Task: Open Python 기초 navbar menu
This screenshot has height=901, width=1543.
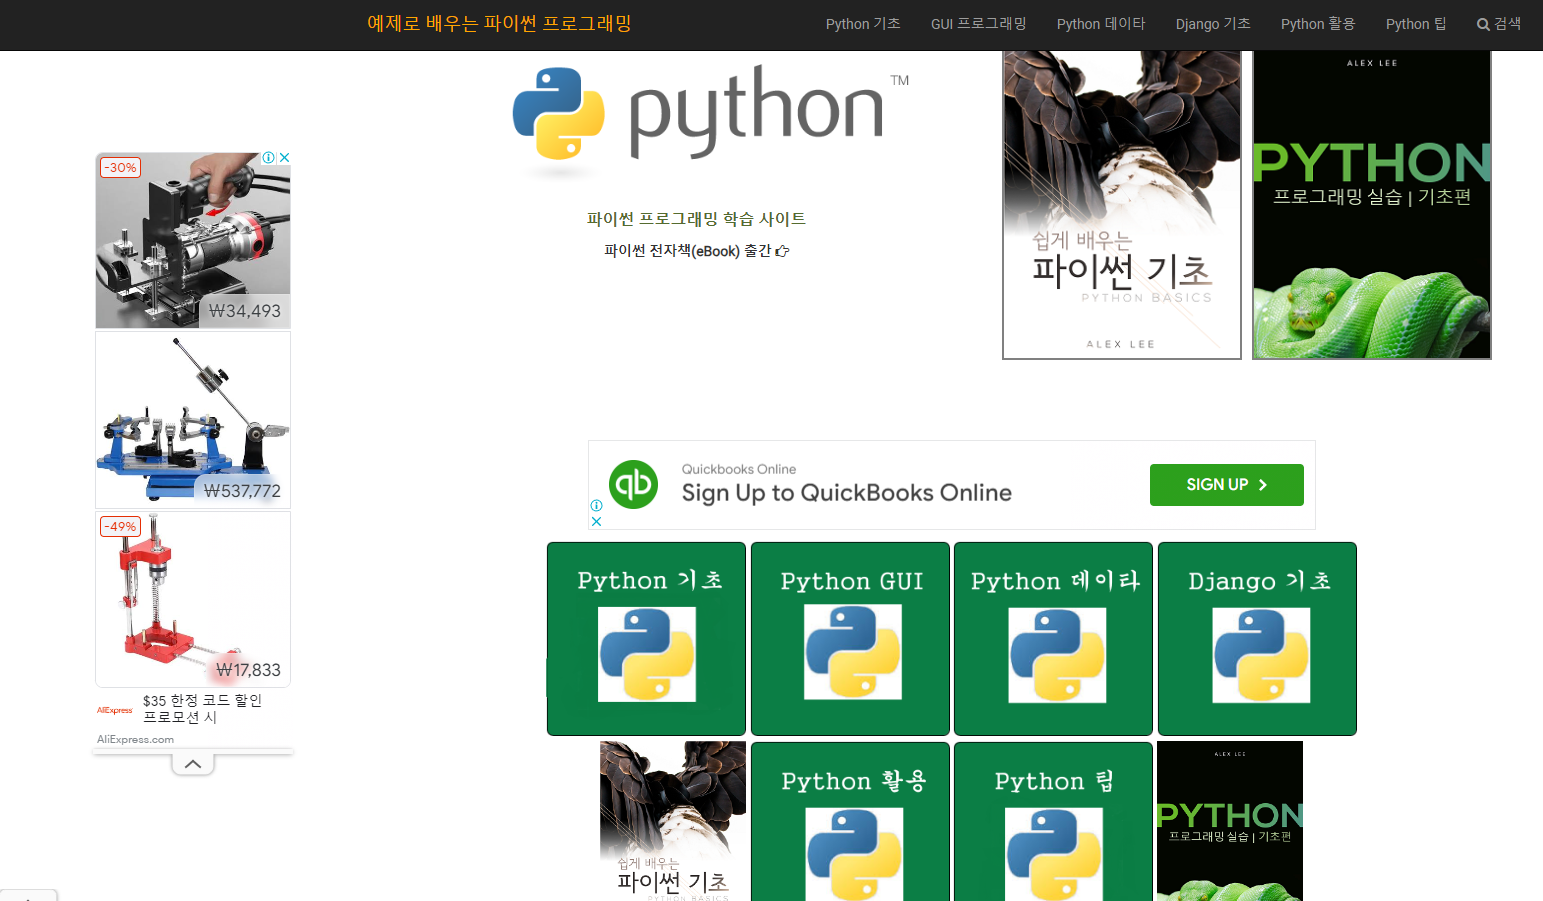Action: point(863,24)
